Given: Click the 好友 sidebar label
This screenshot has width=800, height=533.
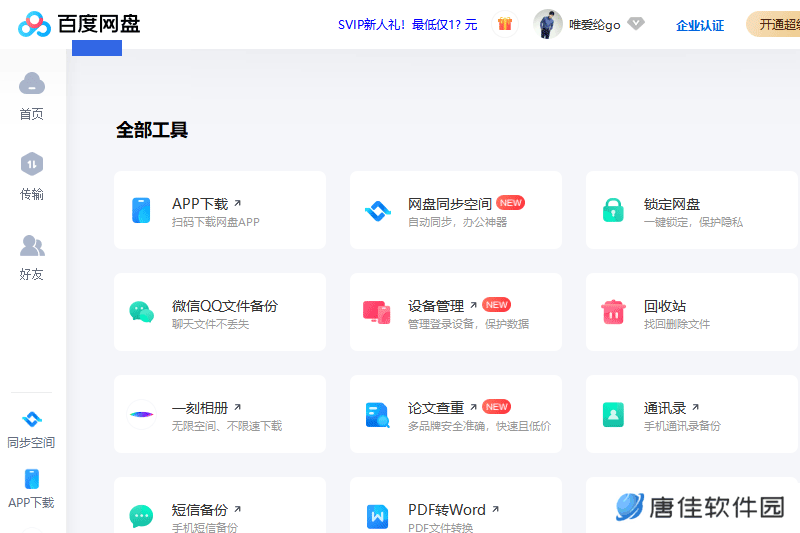Looking at the screenshot, I should coord(32,274).
